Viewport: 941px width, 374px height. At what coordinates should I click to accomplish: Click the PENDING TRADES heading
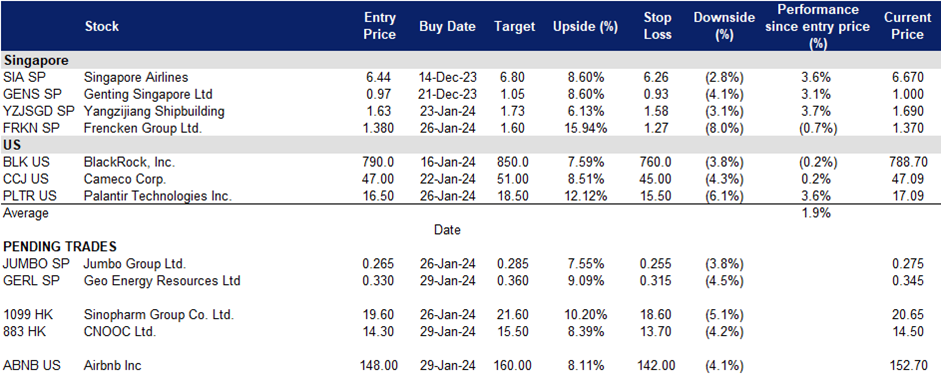pyautogui.click(x=59, y=247)
